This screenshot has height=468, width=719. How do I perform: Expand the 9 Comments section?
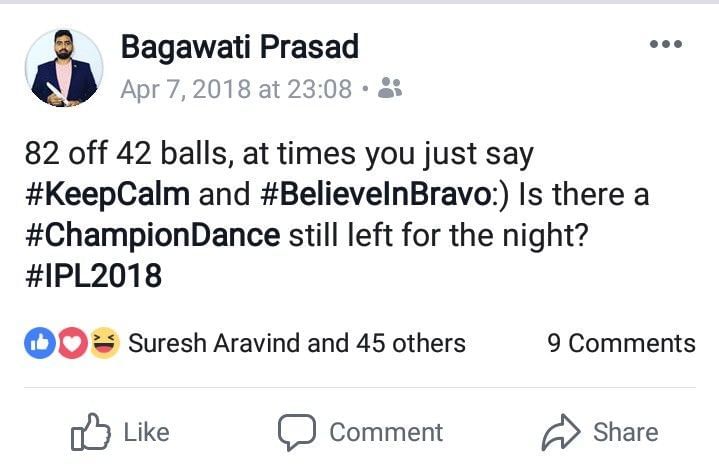621,343
